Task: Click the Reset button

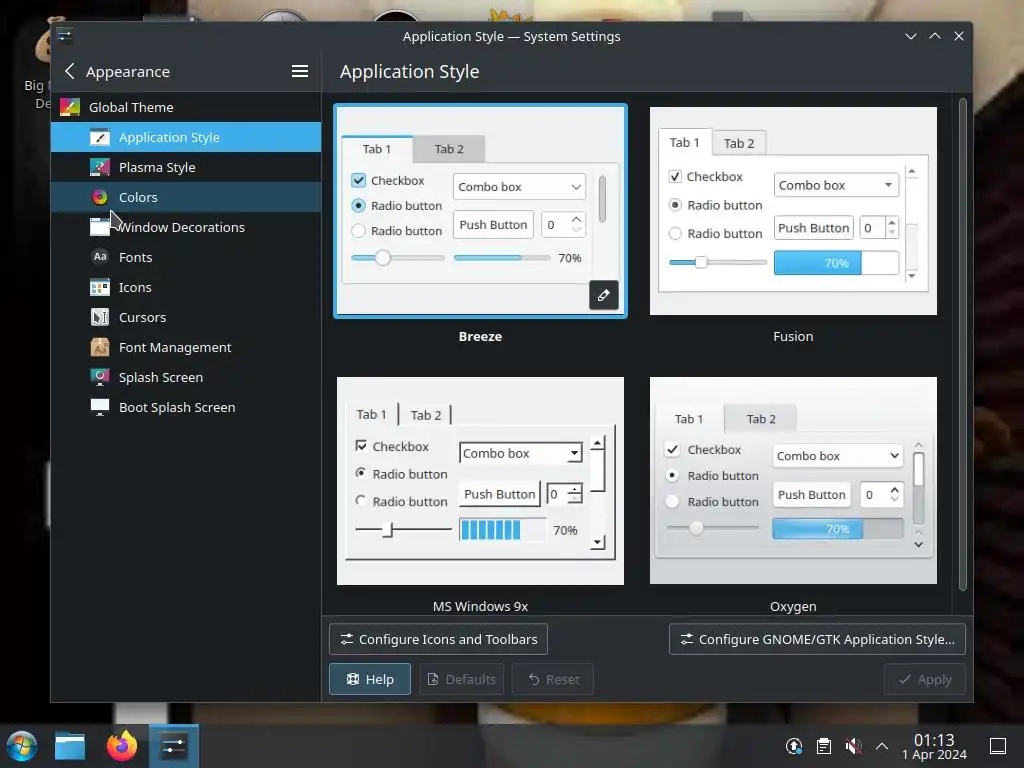Action: (553, 679)
